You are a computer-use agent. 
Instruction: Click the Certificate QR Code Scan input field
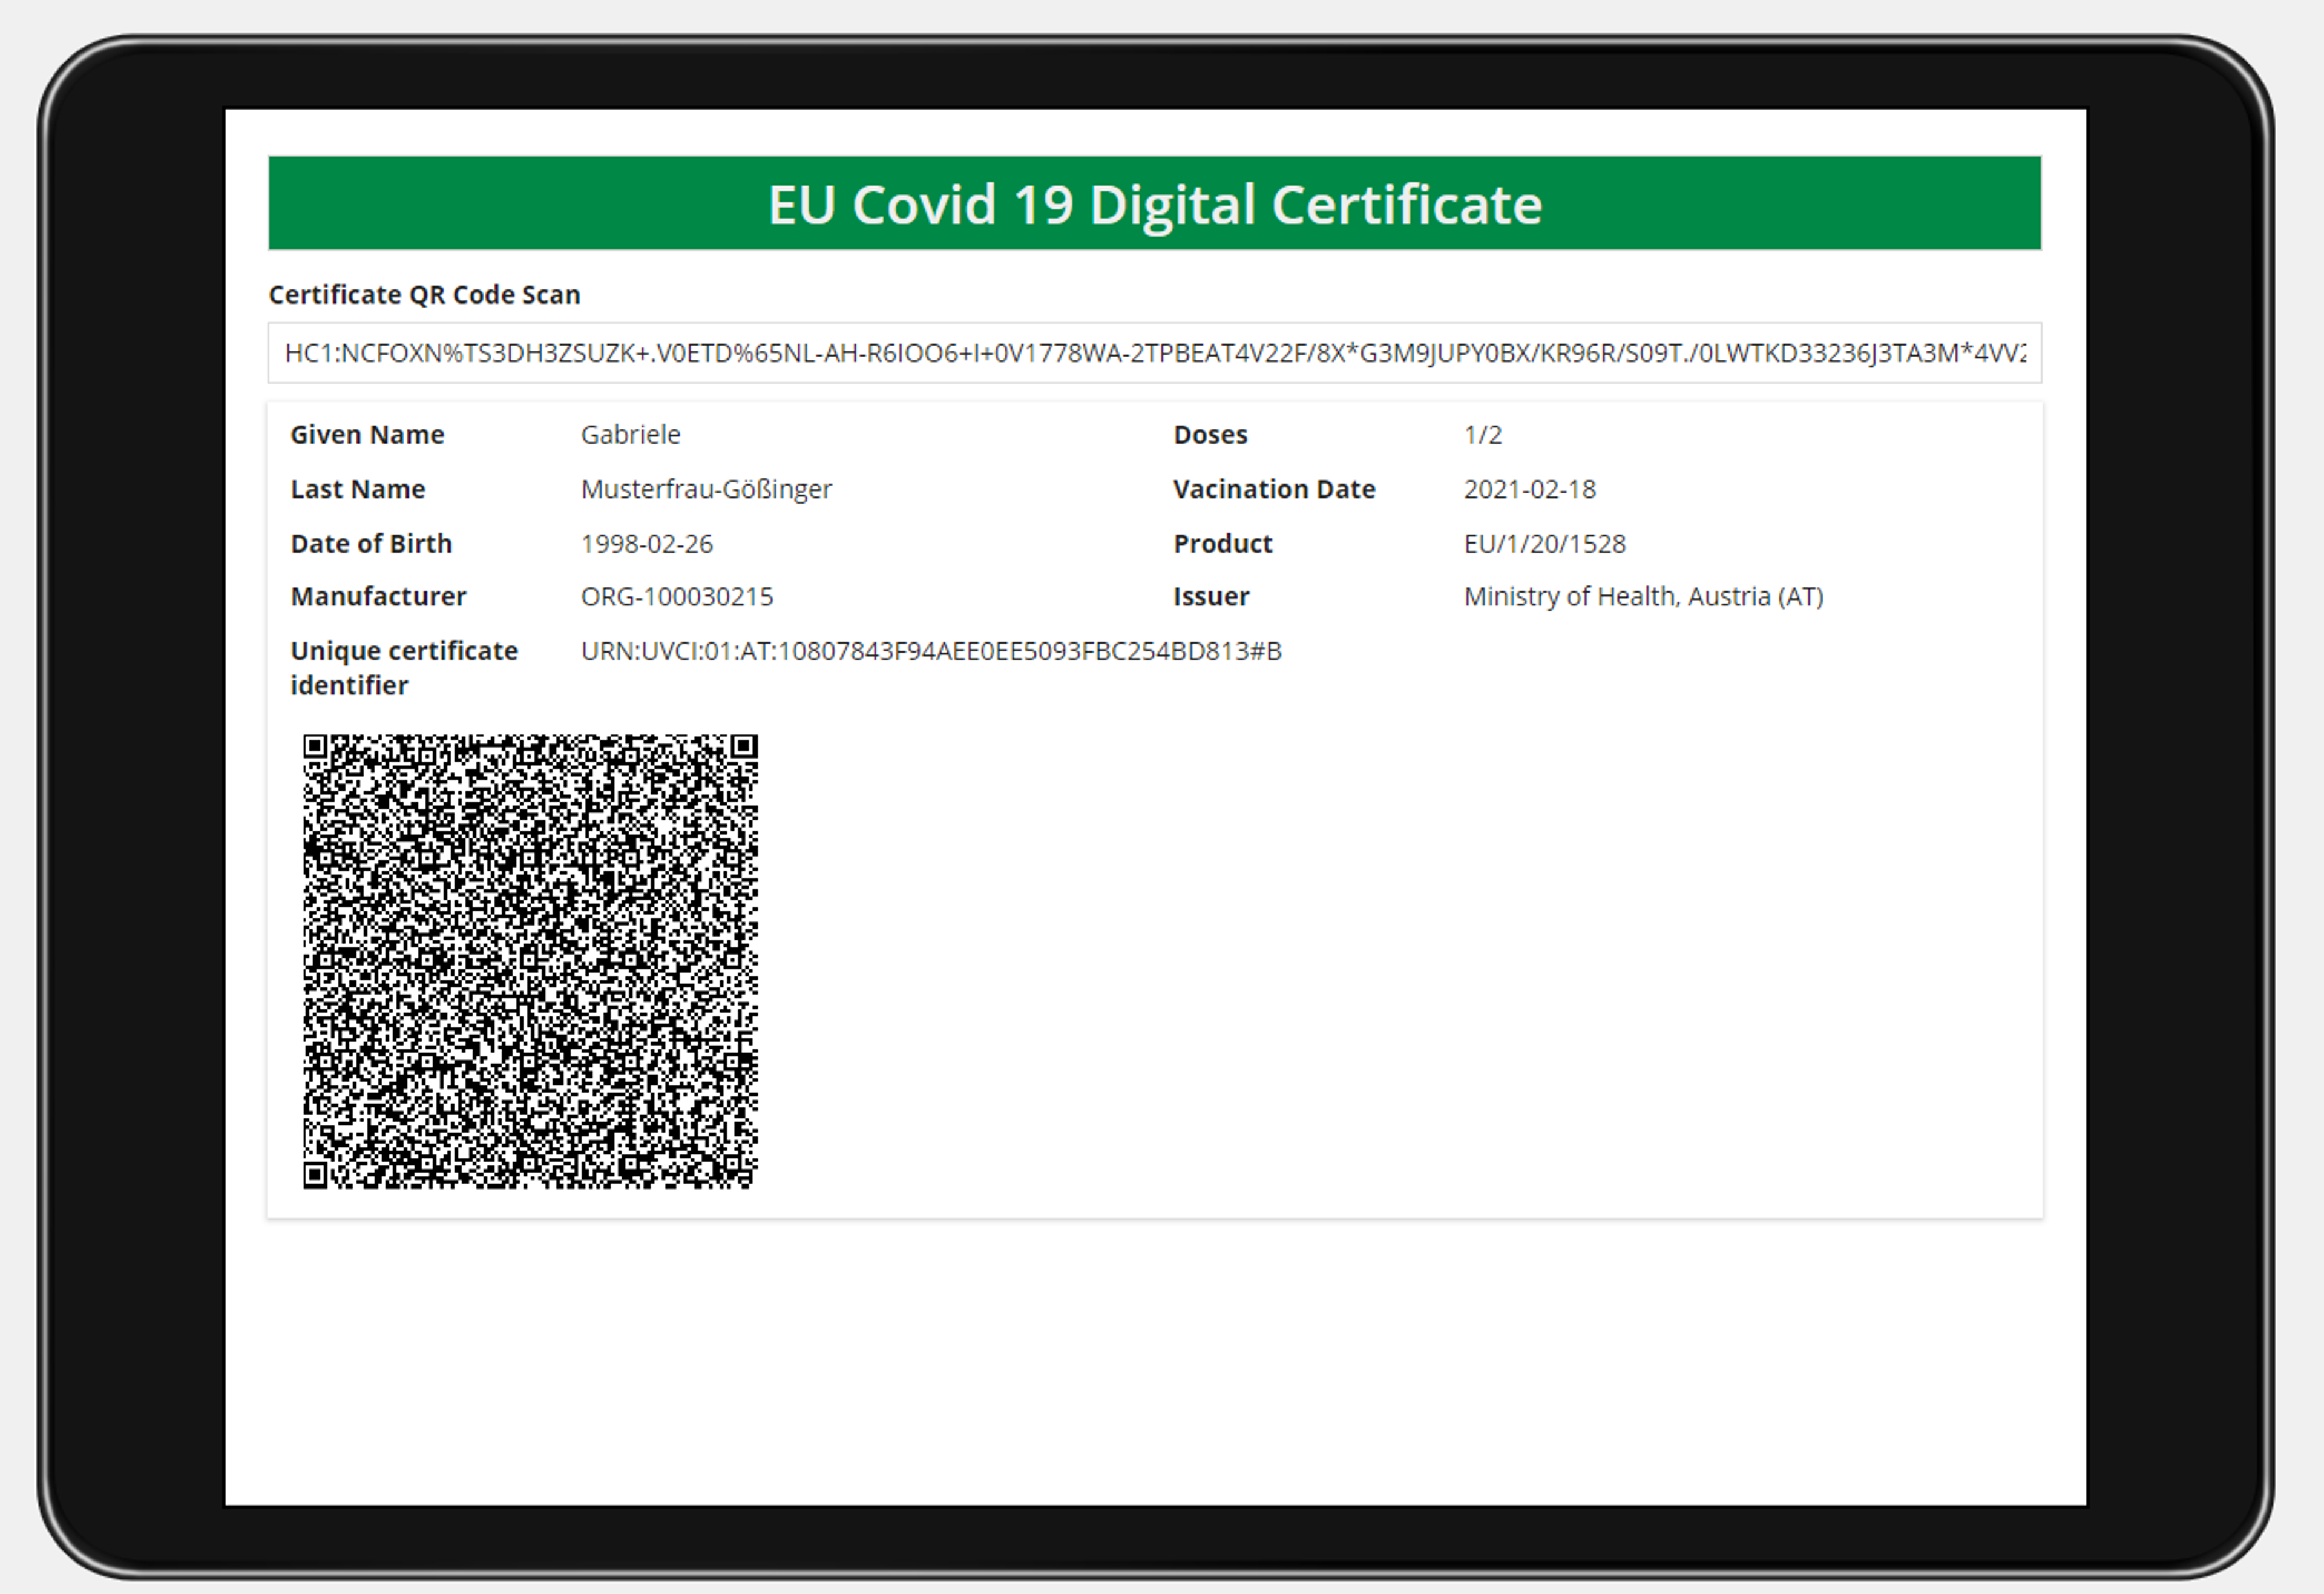1154,353
